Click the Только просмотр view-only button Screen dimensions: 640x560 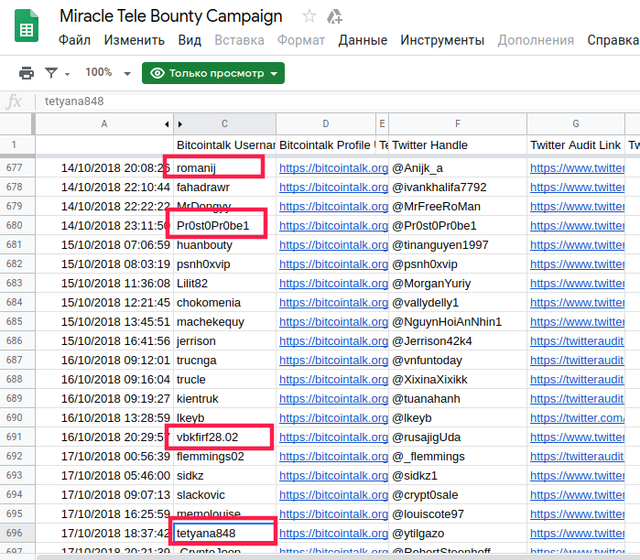pos(213,73)
